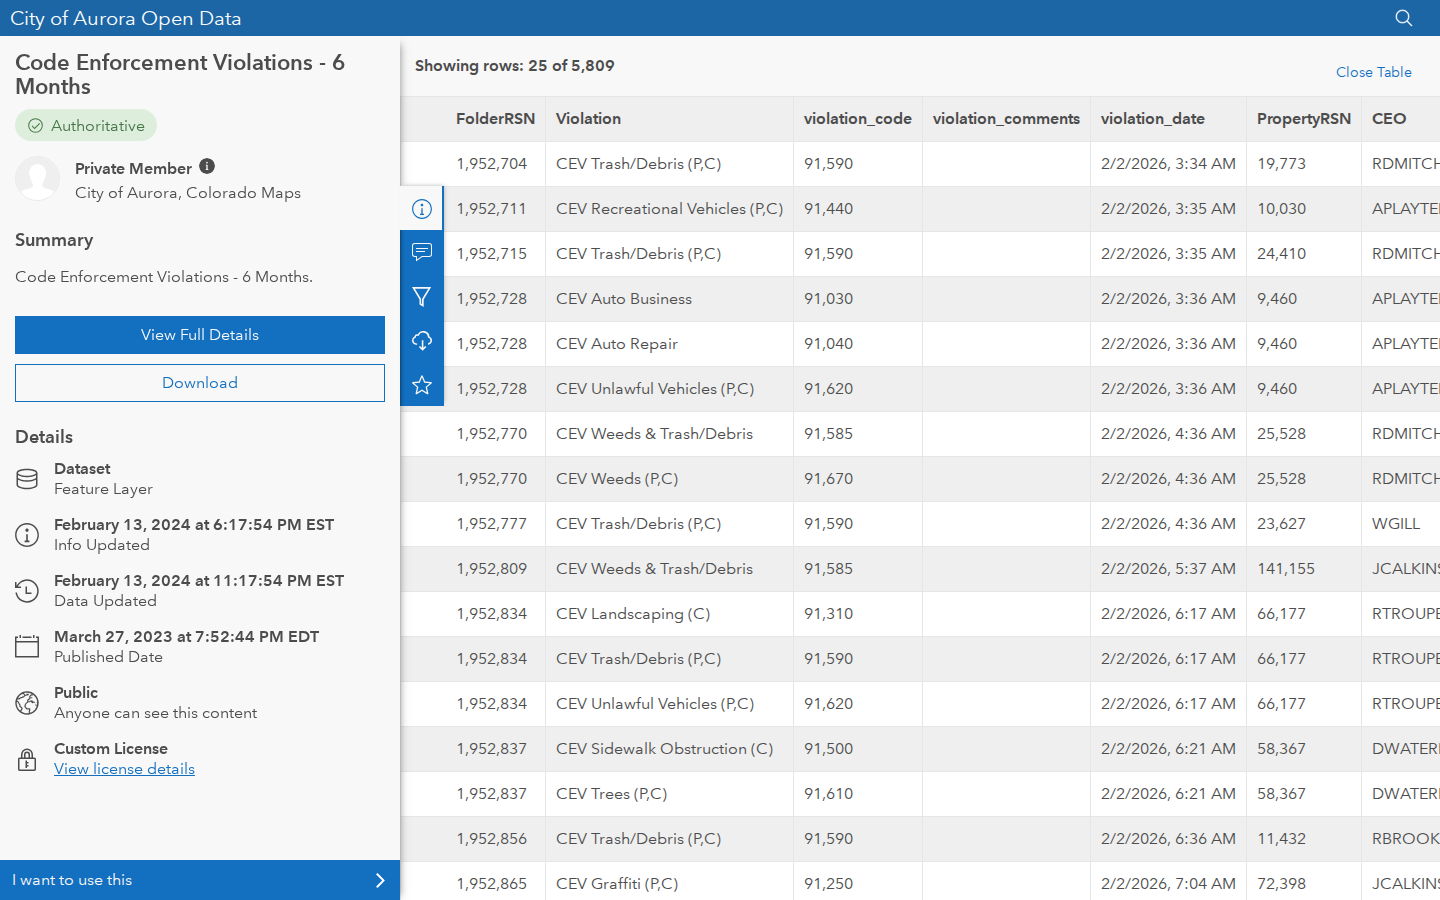The image size is (1440, 900).
Task: Expand the 'I want to use this' bar
Action: click(x=200, y=880)
